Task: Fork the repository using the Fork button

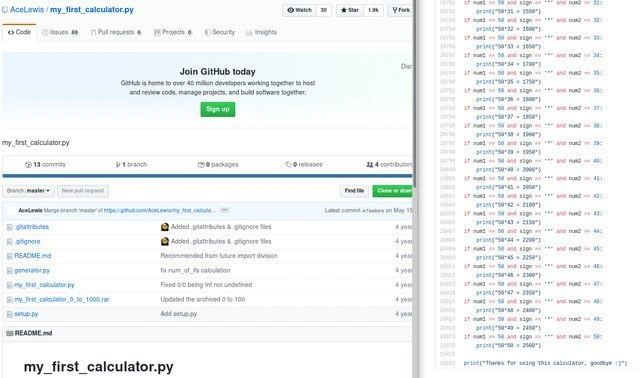Action: pyautogui.click(x=401, y=10)
